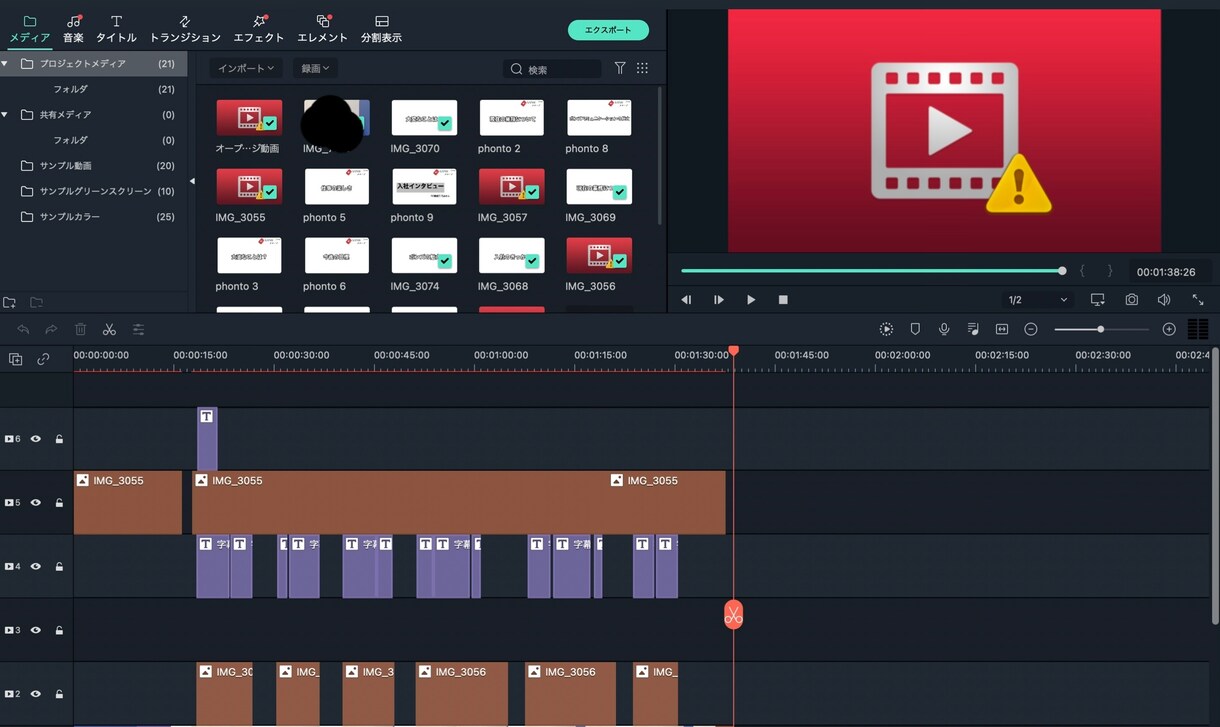The image size is (1220, 727).
Task: Zoom in timeline with plus icon
Action: (1169, 329)
